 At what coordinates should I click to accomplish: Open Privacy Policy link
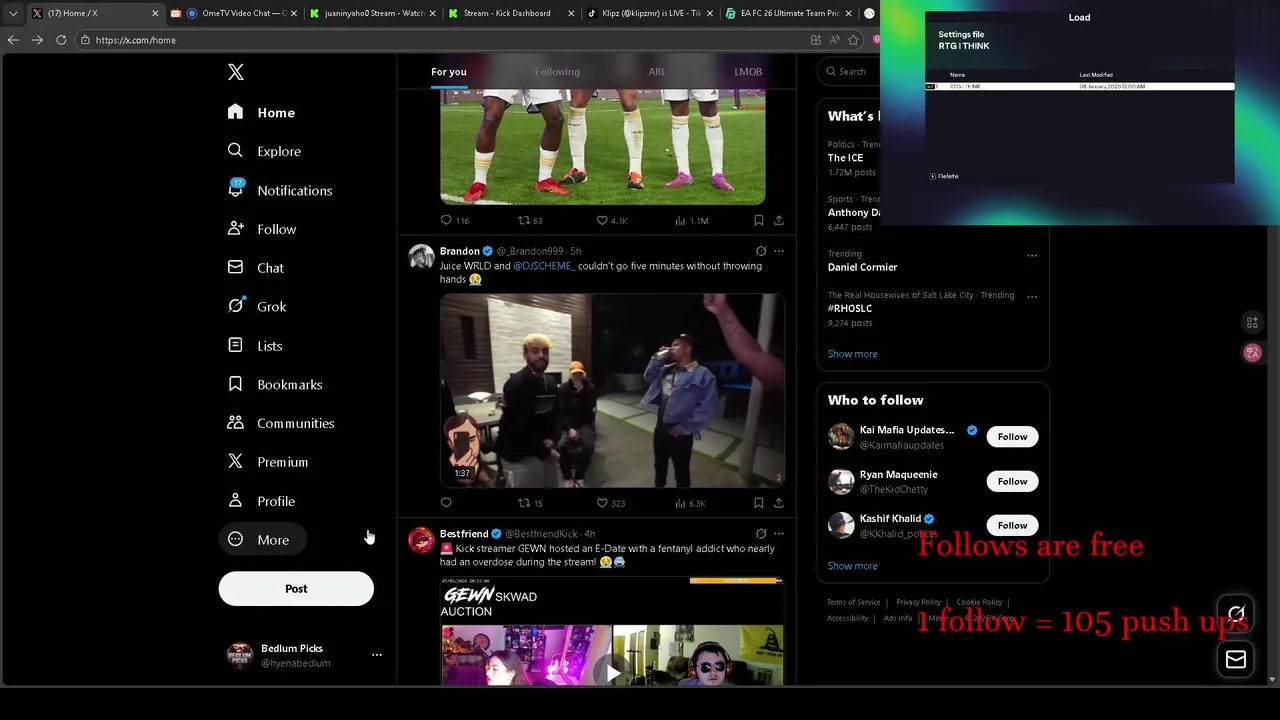(x=918, y=602)
